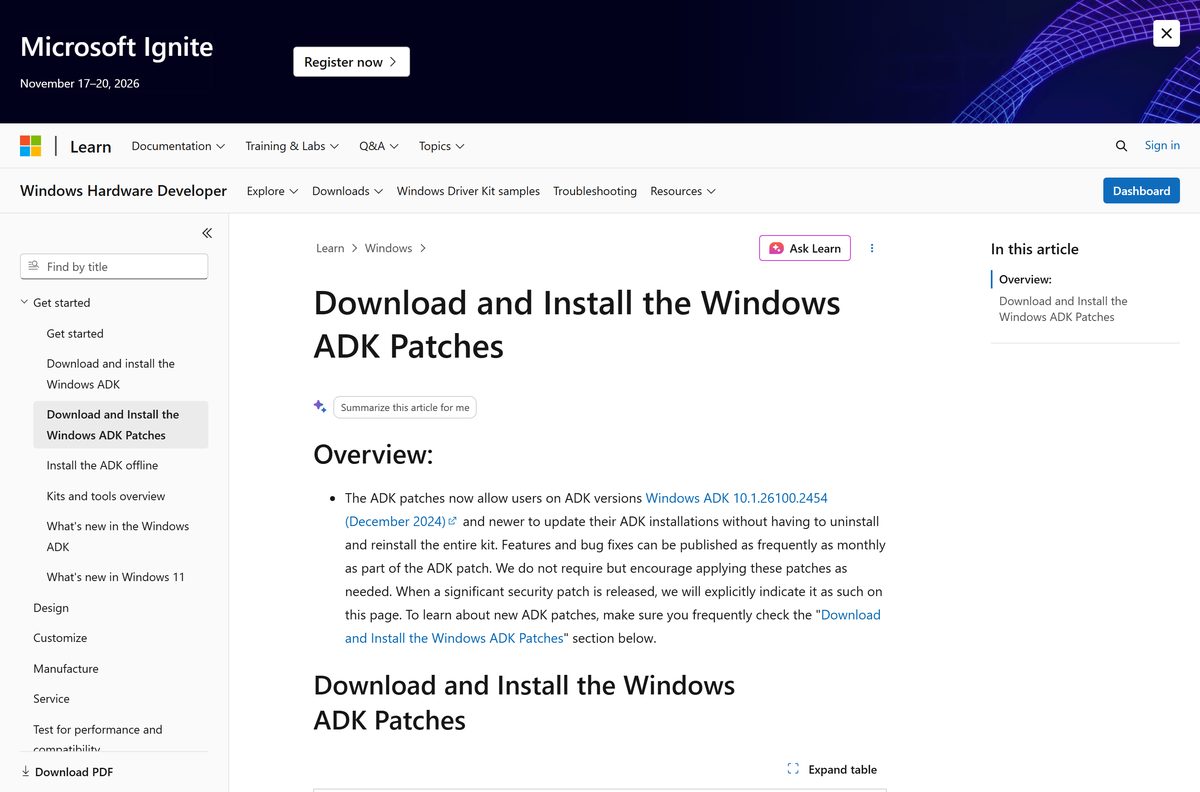Open the Documentation dropdown menu
Screen dimensions: 1200x792
pyautogui.click(x=178, y=146)
